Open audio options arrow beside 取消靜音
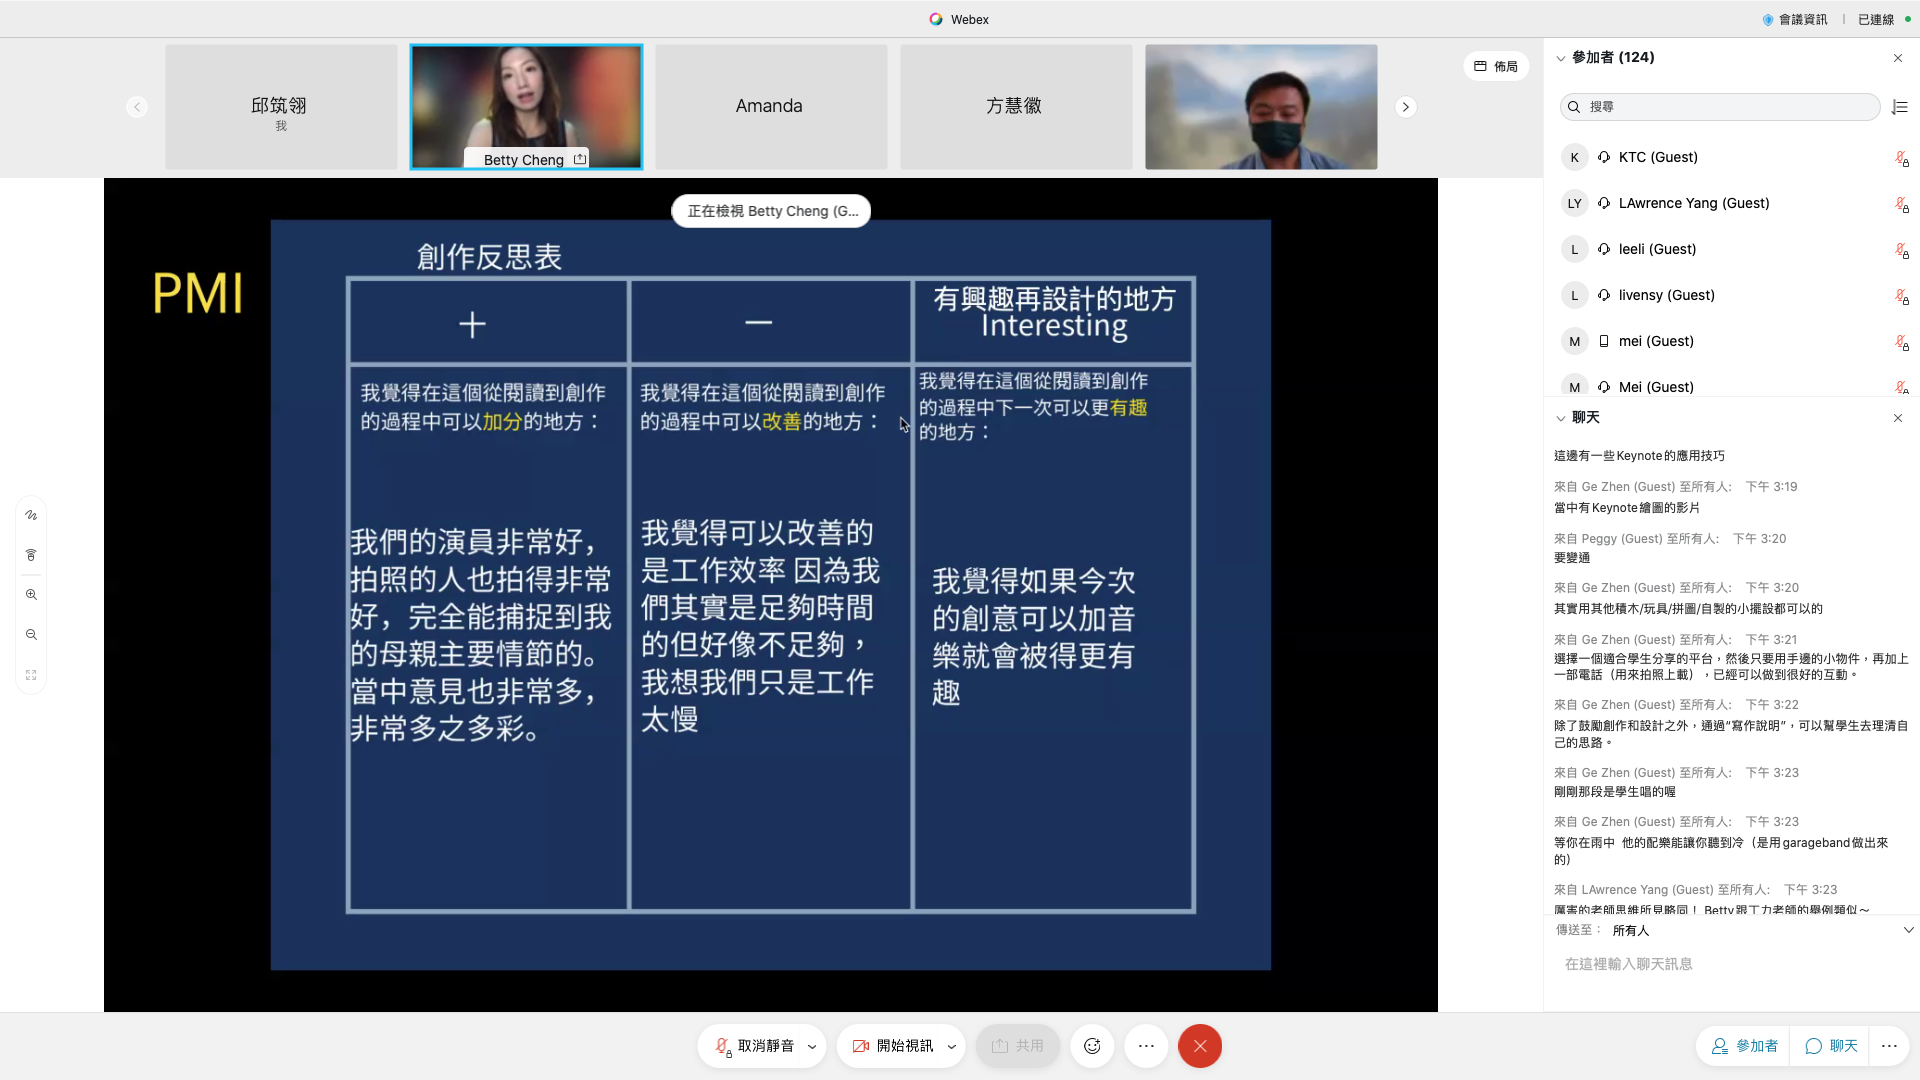The image size is (1920, 1080). [x=812, y=1047]
